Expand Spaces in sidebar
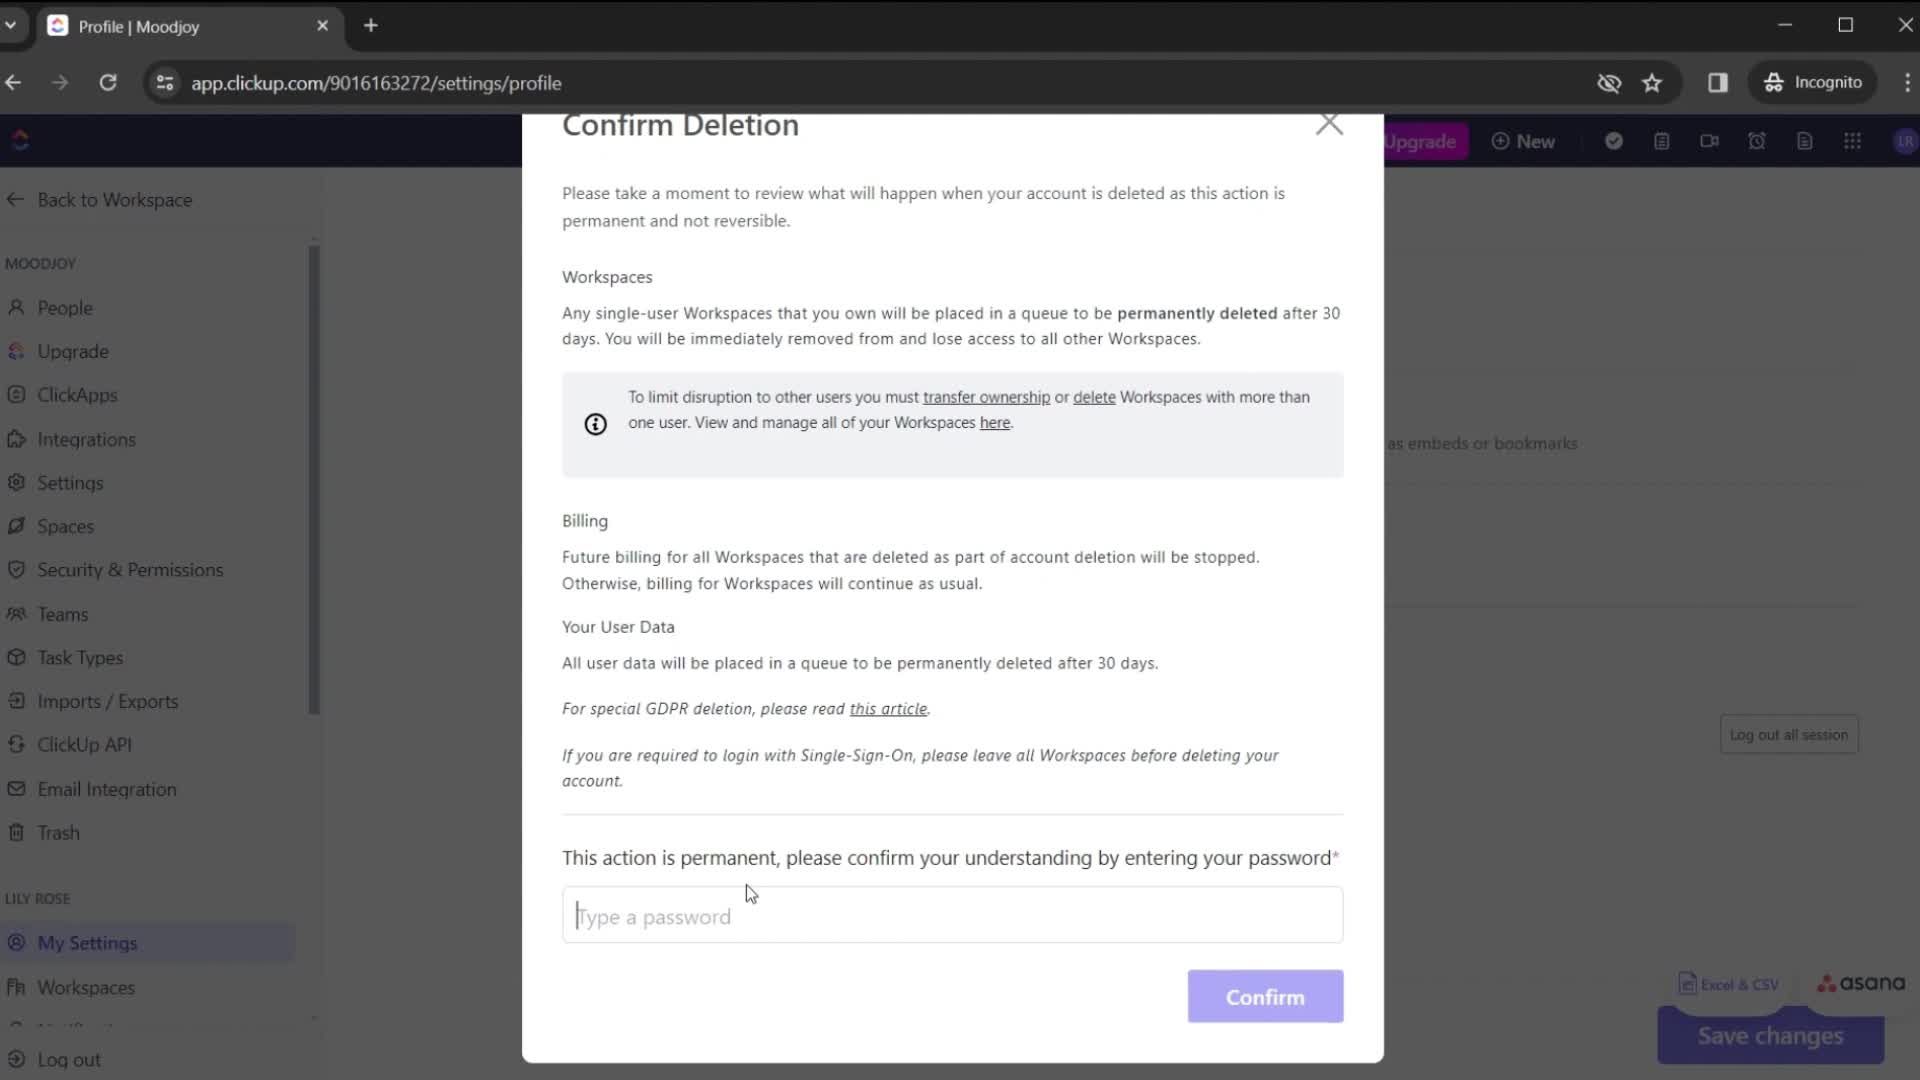 pos(66,525)
